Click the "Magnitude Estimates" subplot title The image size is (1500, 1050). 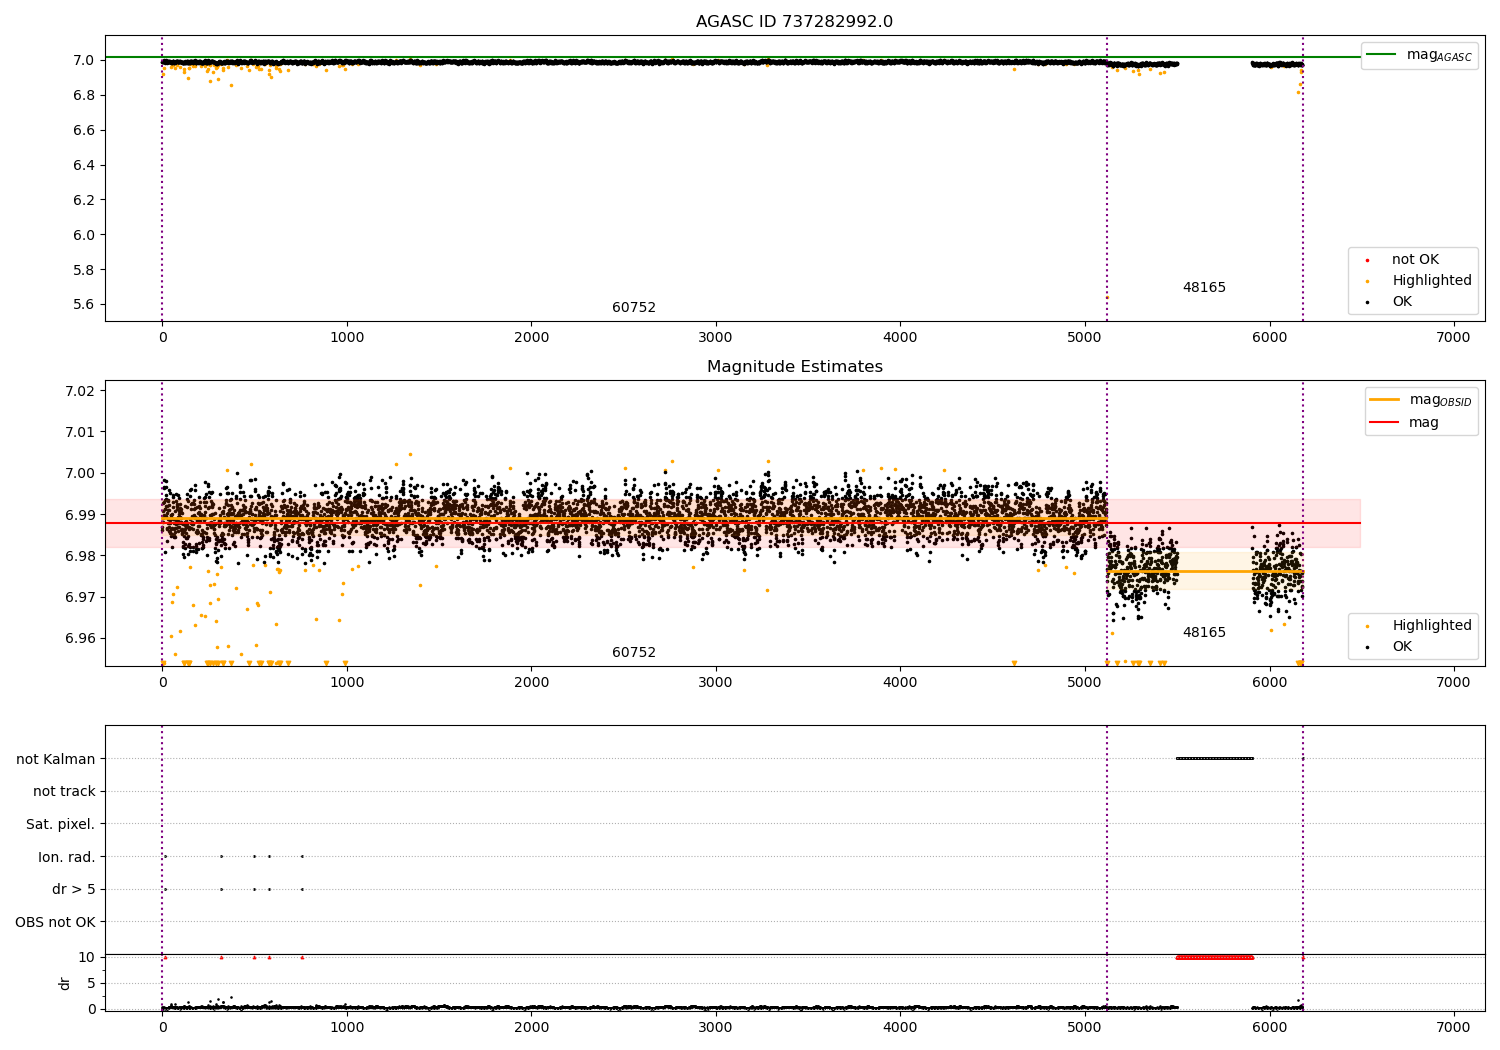(x=794, y=367)
